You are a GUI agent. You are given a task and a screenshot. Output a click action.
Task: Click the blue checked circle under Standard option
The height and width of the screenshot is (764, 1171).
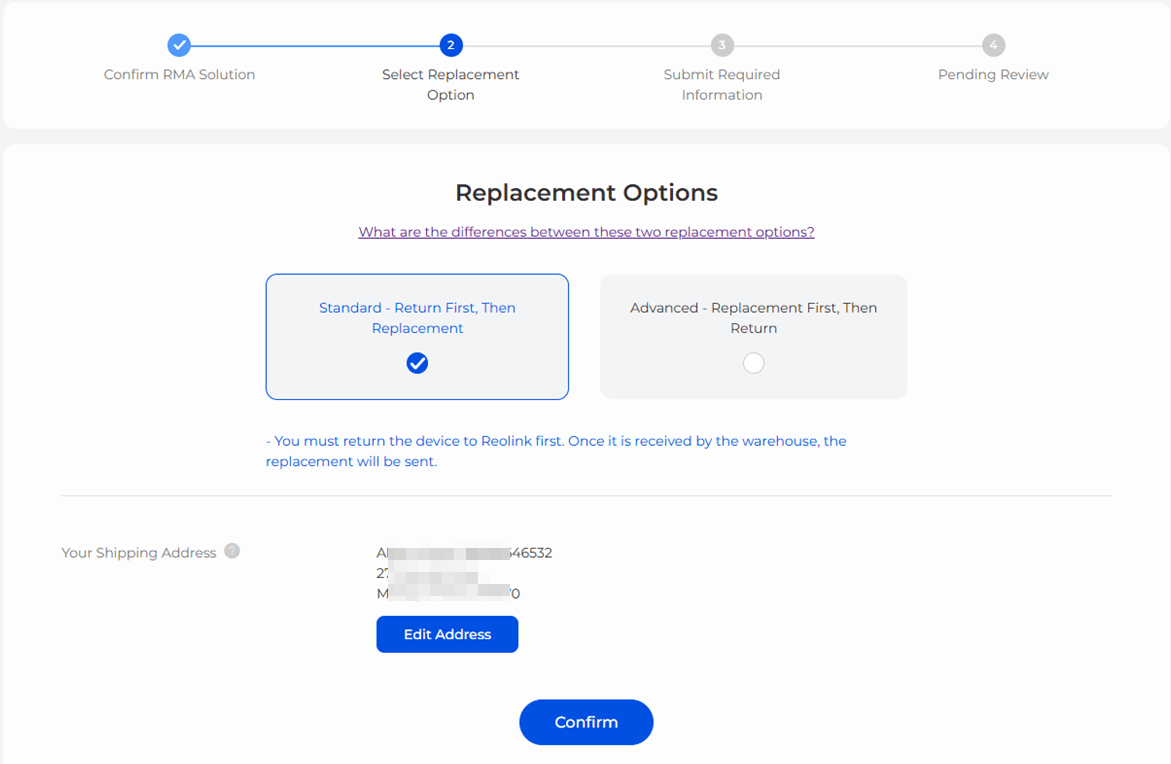417,363
